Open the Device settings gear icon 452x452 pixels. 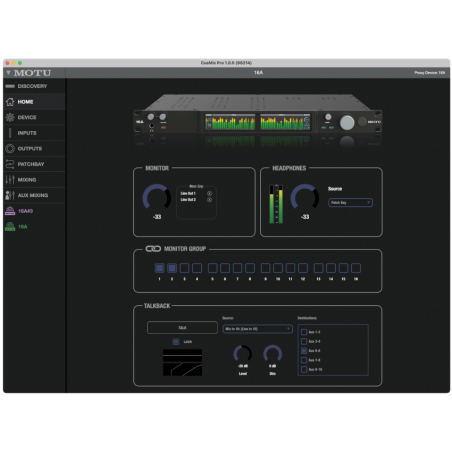coord(10,117)
